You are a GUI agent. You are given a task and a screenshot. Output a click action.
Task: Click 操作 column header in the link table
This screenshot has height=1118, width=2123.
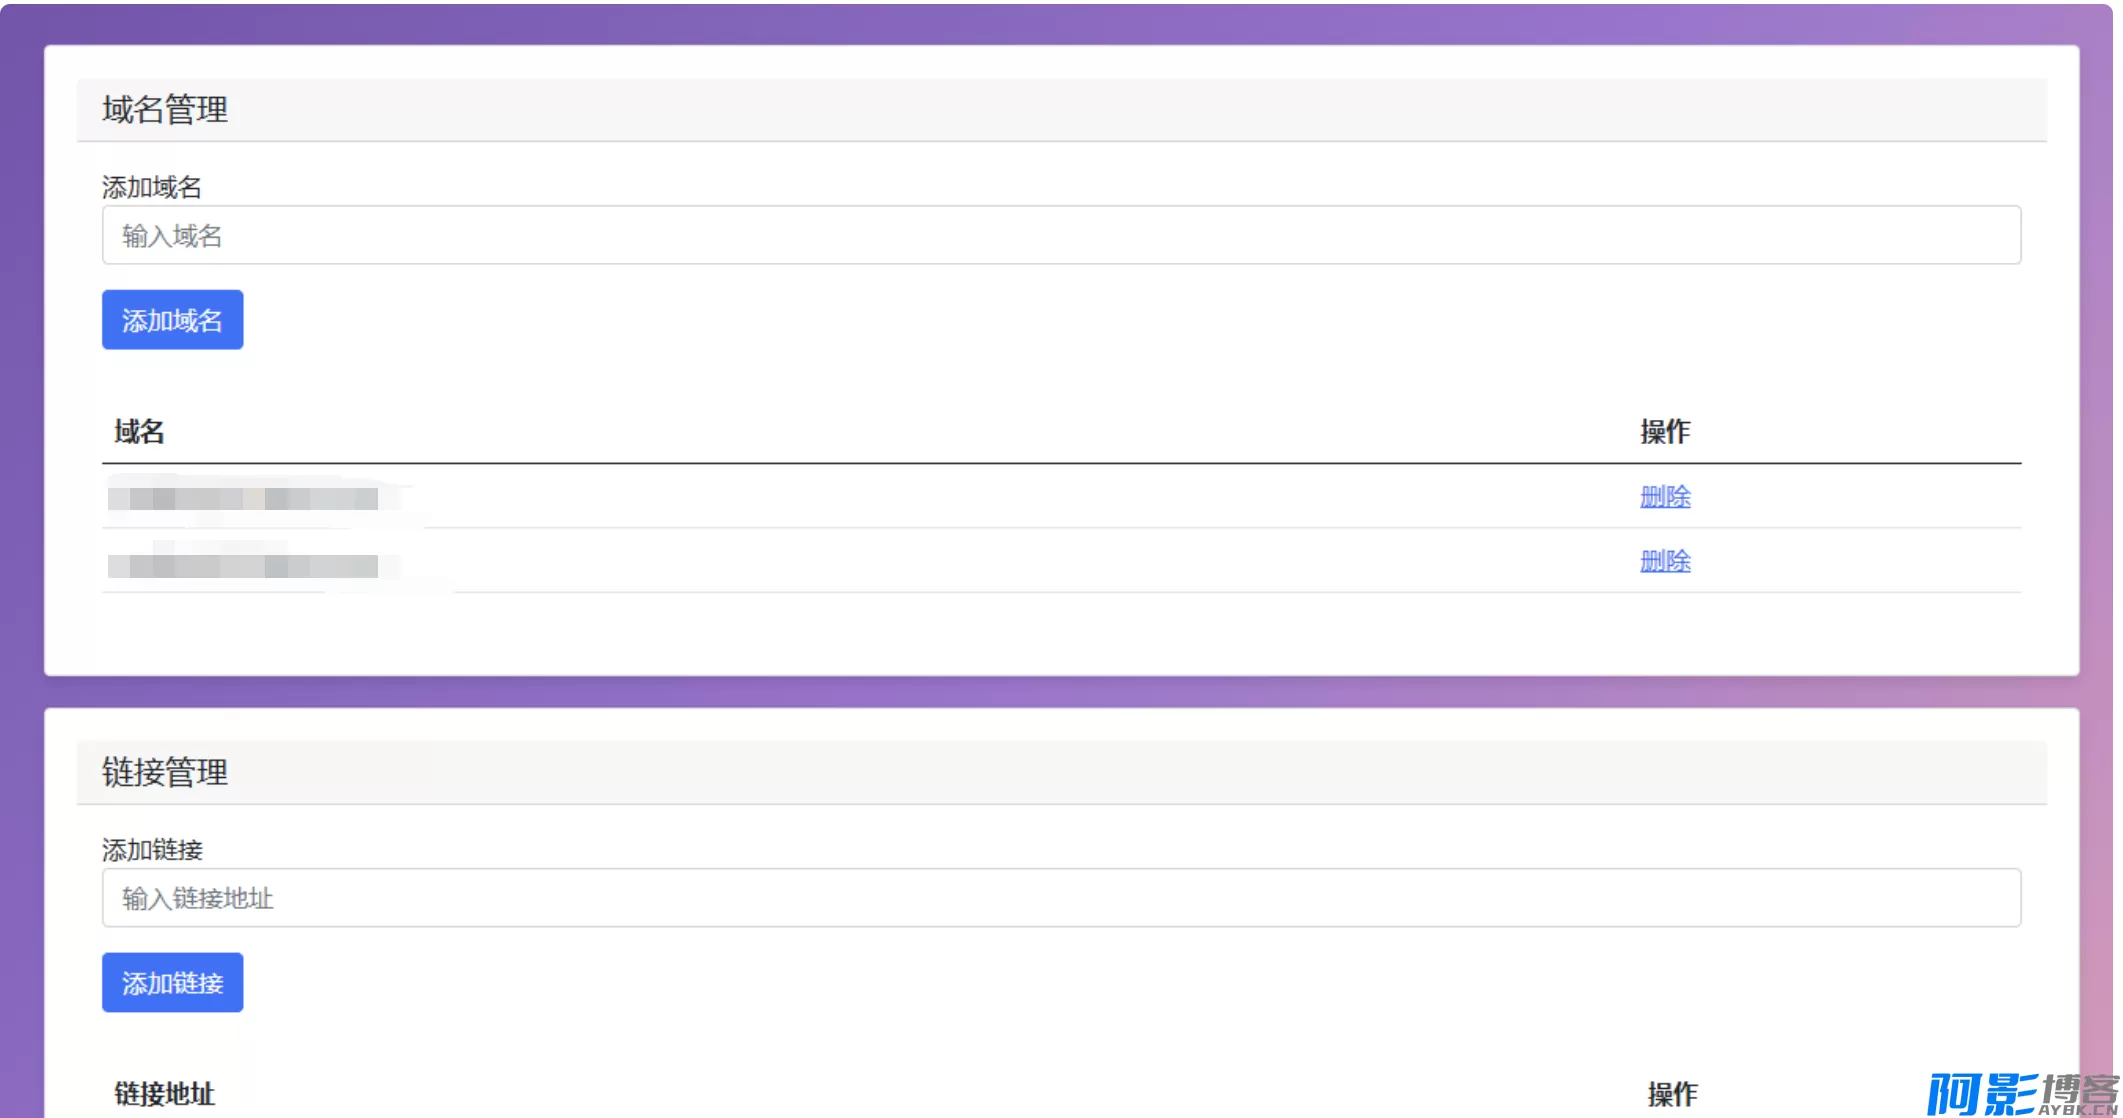coord(1672,1094)
